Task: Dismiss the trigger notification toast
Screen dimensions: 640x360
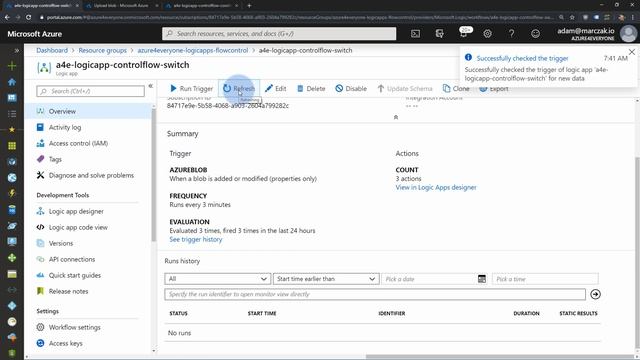Action: (x=632, y=52)
